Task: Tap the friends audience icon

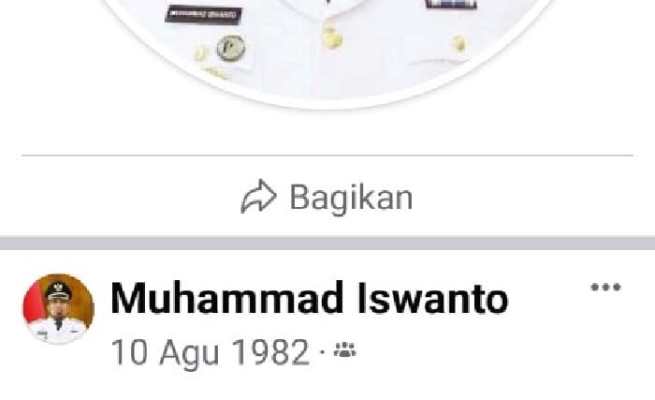Action: (x=345, y=350)
